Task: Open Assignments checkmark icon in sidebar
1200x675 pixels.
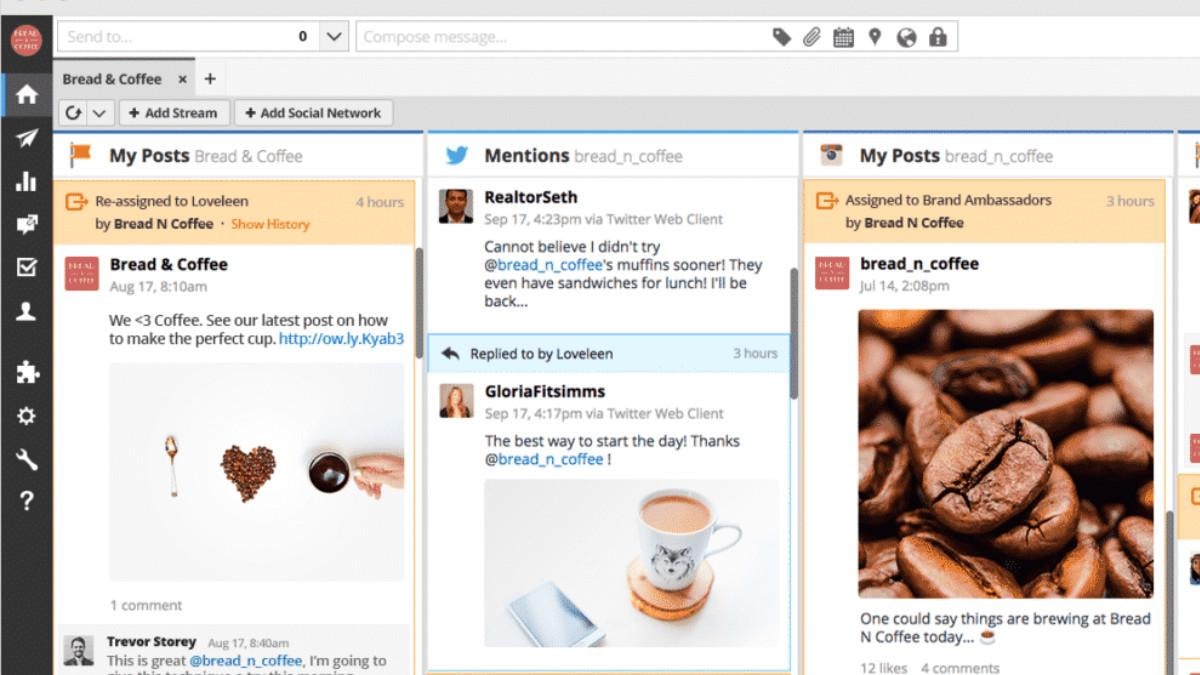Action: pyautogui.click(x=26, y=267)
